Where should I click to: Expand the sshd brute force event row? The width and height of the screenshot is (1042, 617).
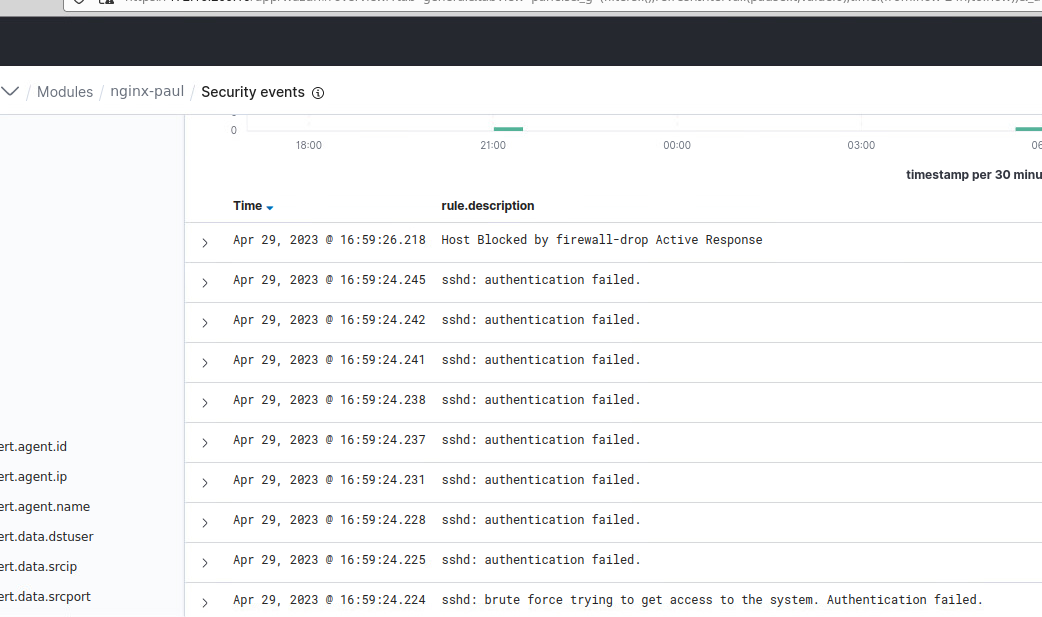(x=205, y=603)
